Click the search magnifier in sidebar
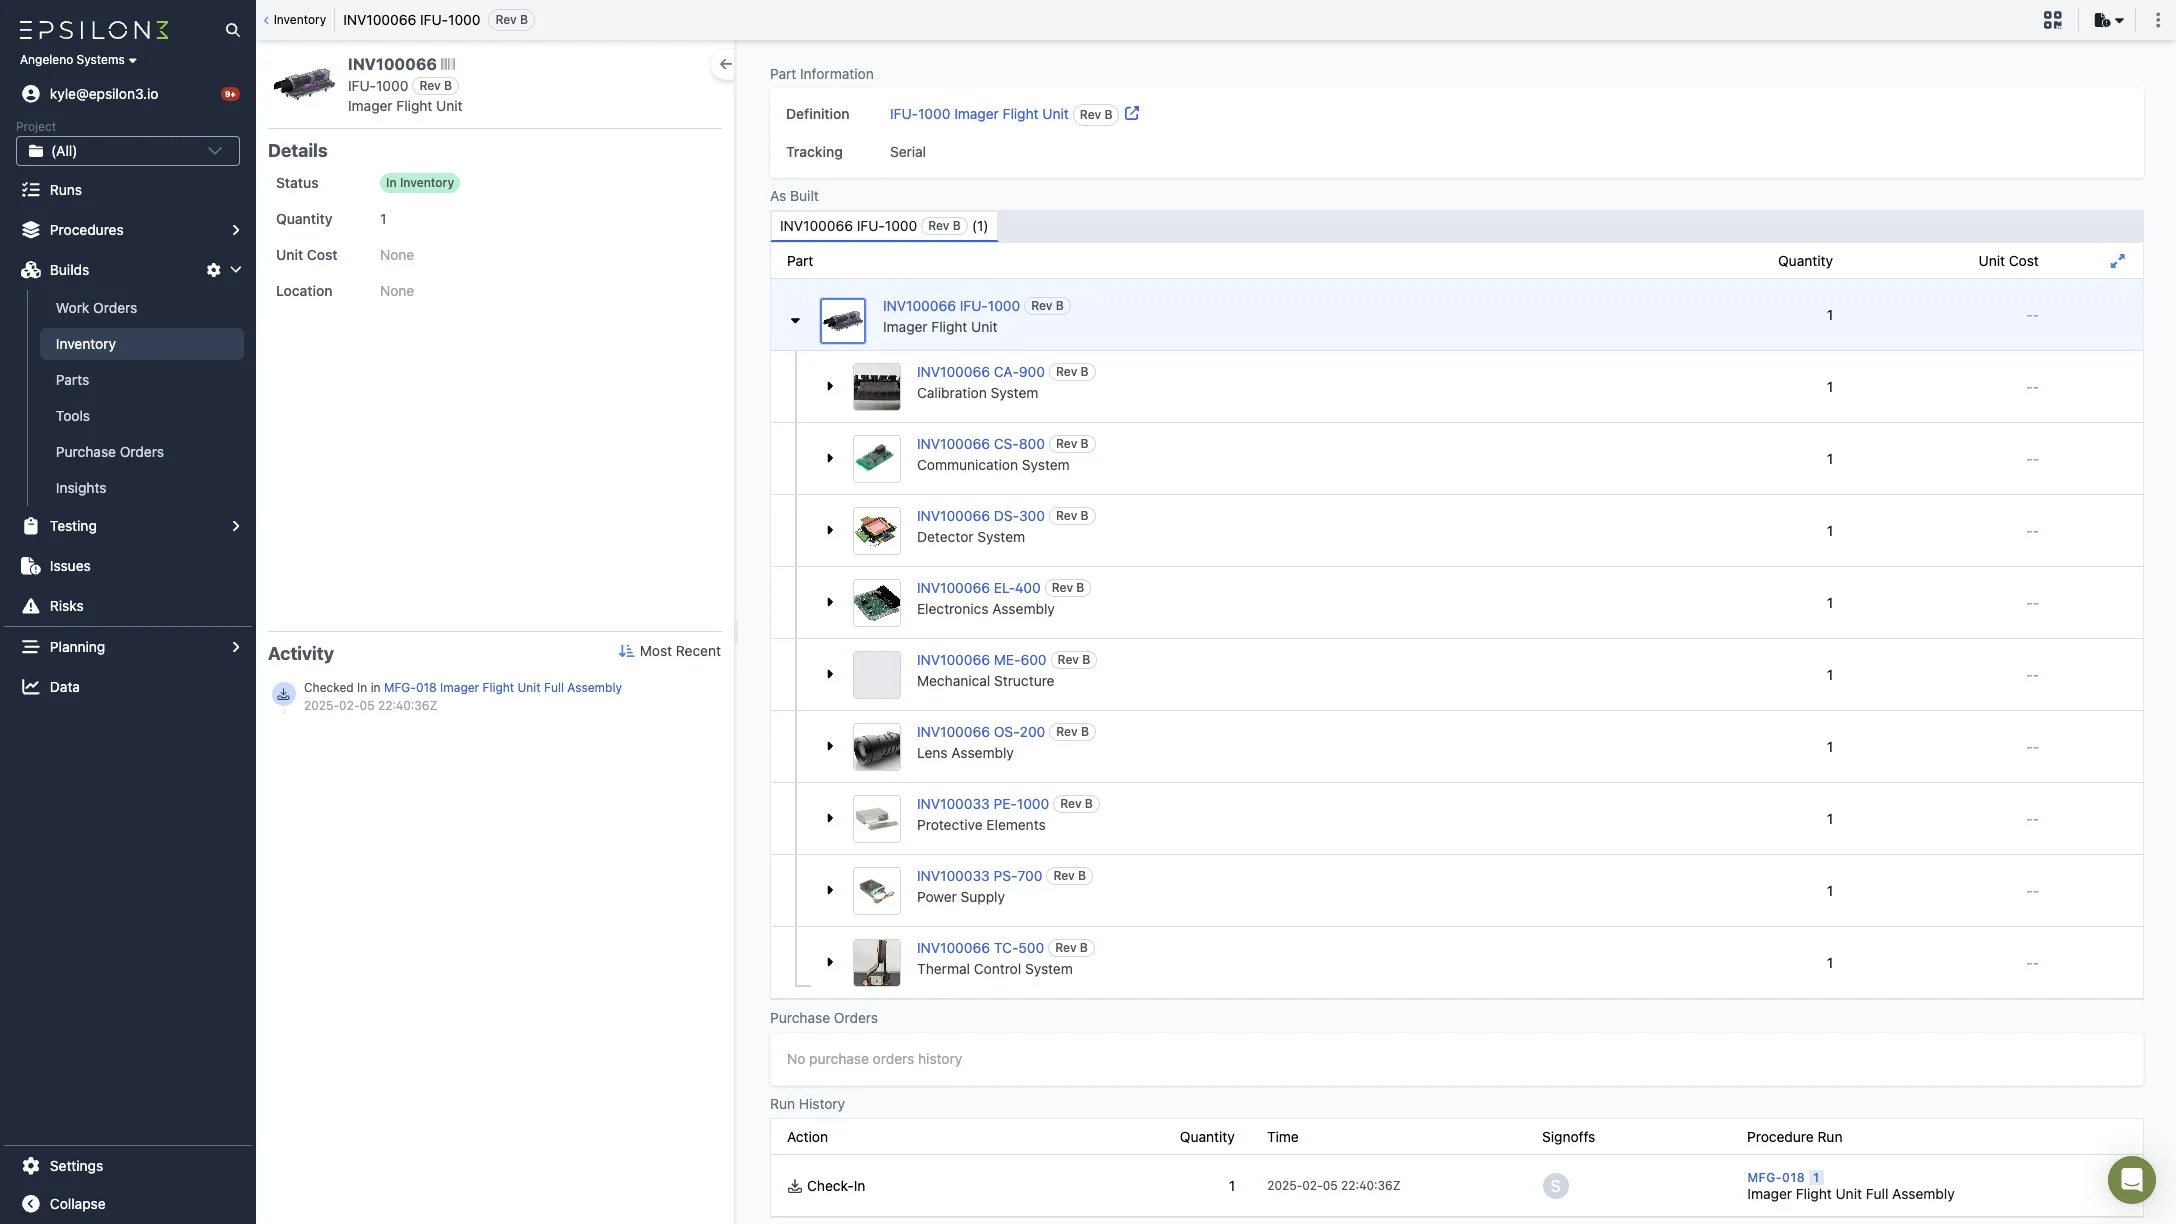The height and width of the screenshot is (1224, 2176). pyautogui.click(x=232, y=30)
